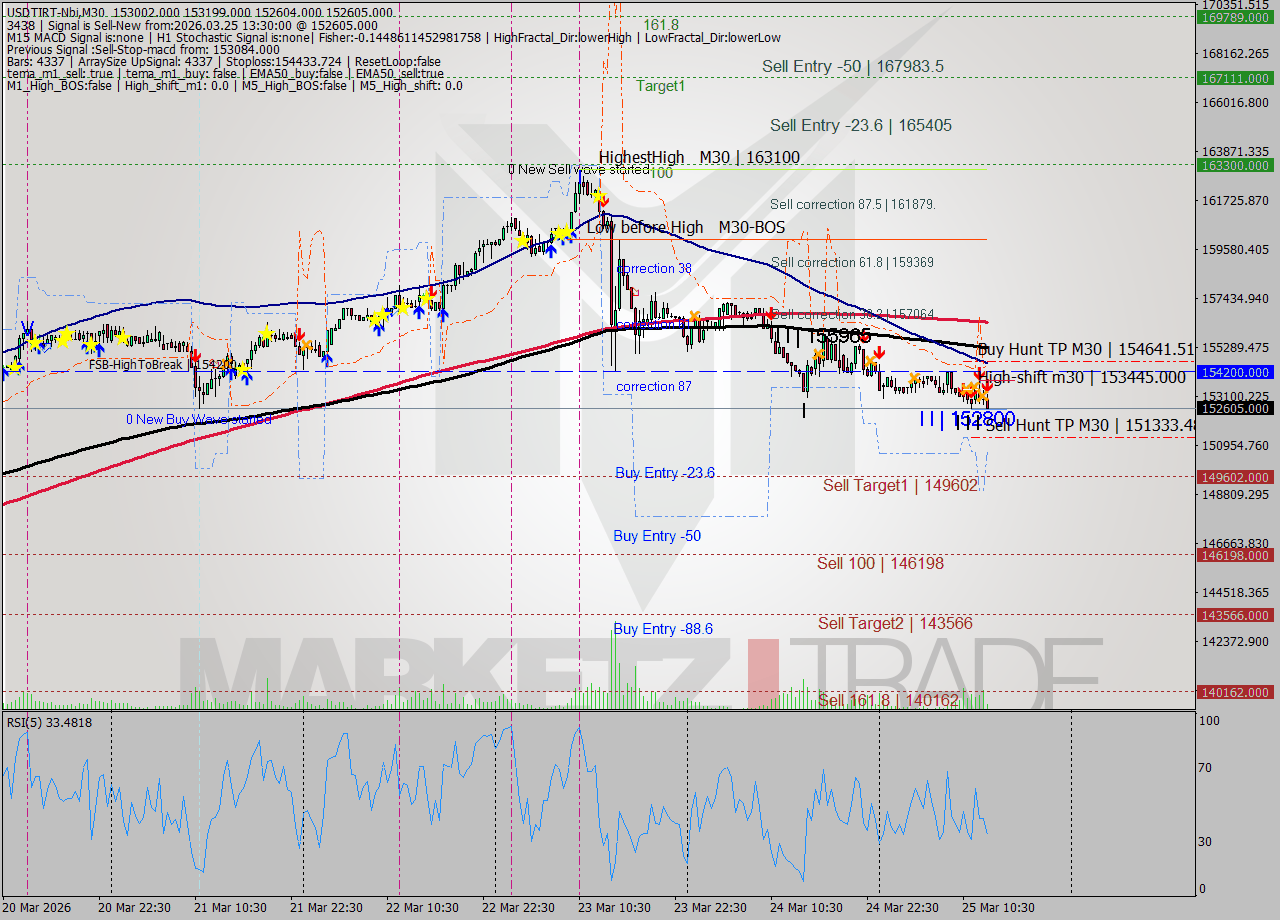Click the "Sell Target2 | 143566" label

pos(895,623)
